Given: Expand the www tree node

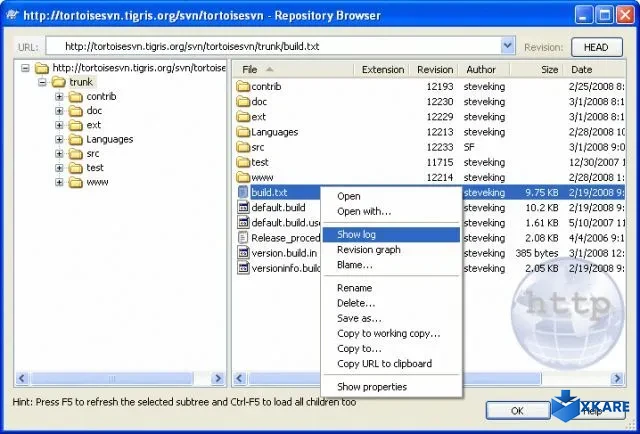Looking at the screenshot, I should point(59,182).
